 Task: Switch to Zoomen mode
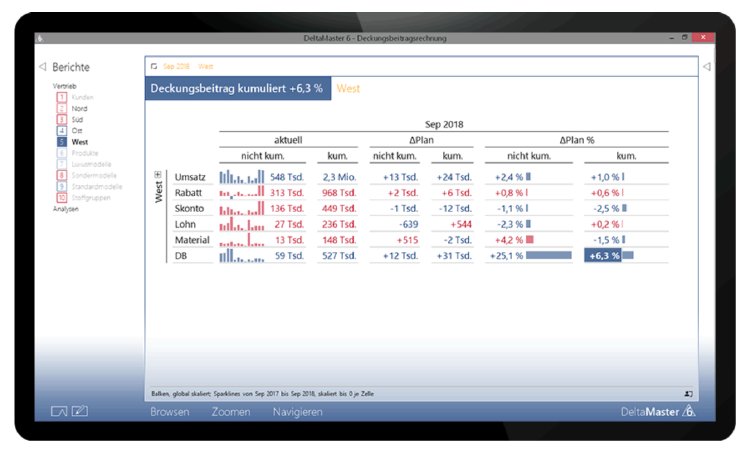pos(231,412)
